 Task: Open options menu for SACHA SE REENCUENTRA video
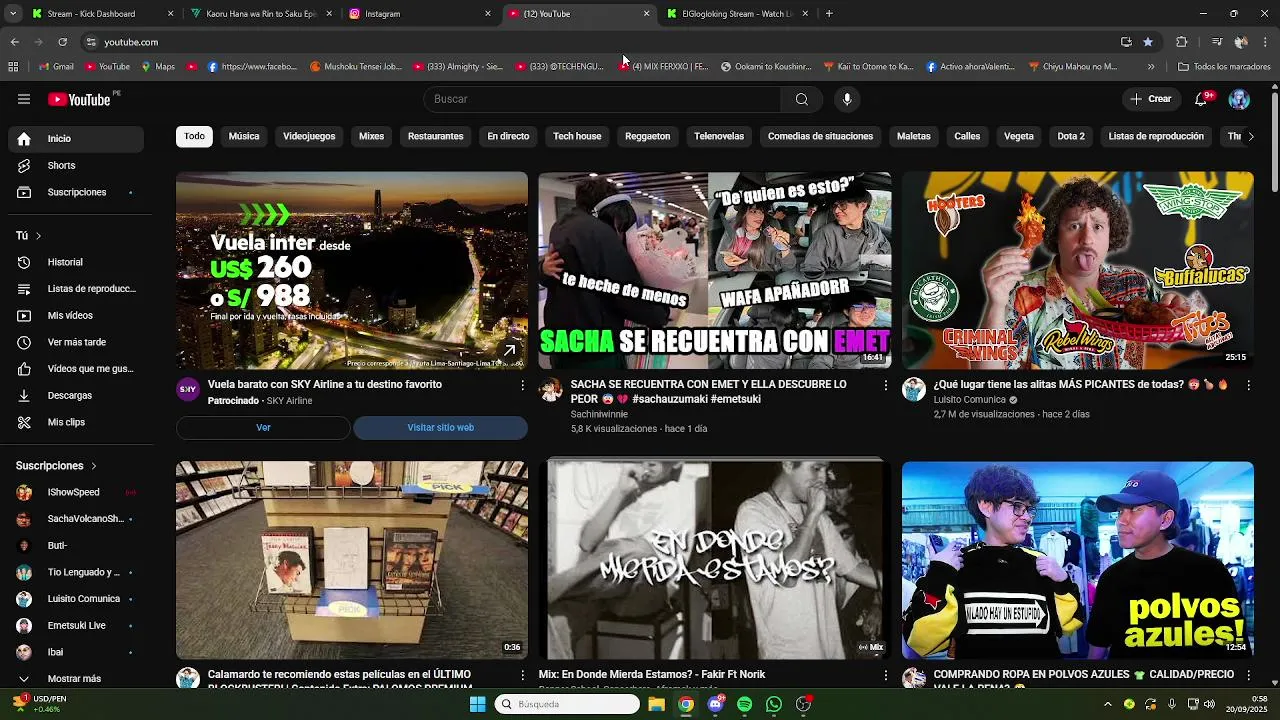tap(885, 385)
